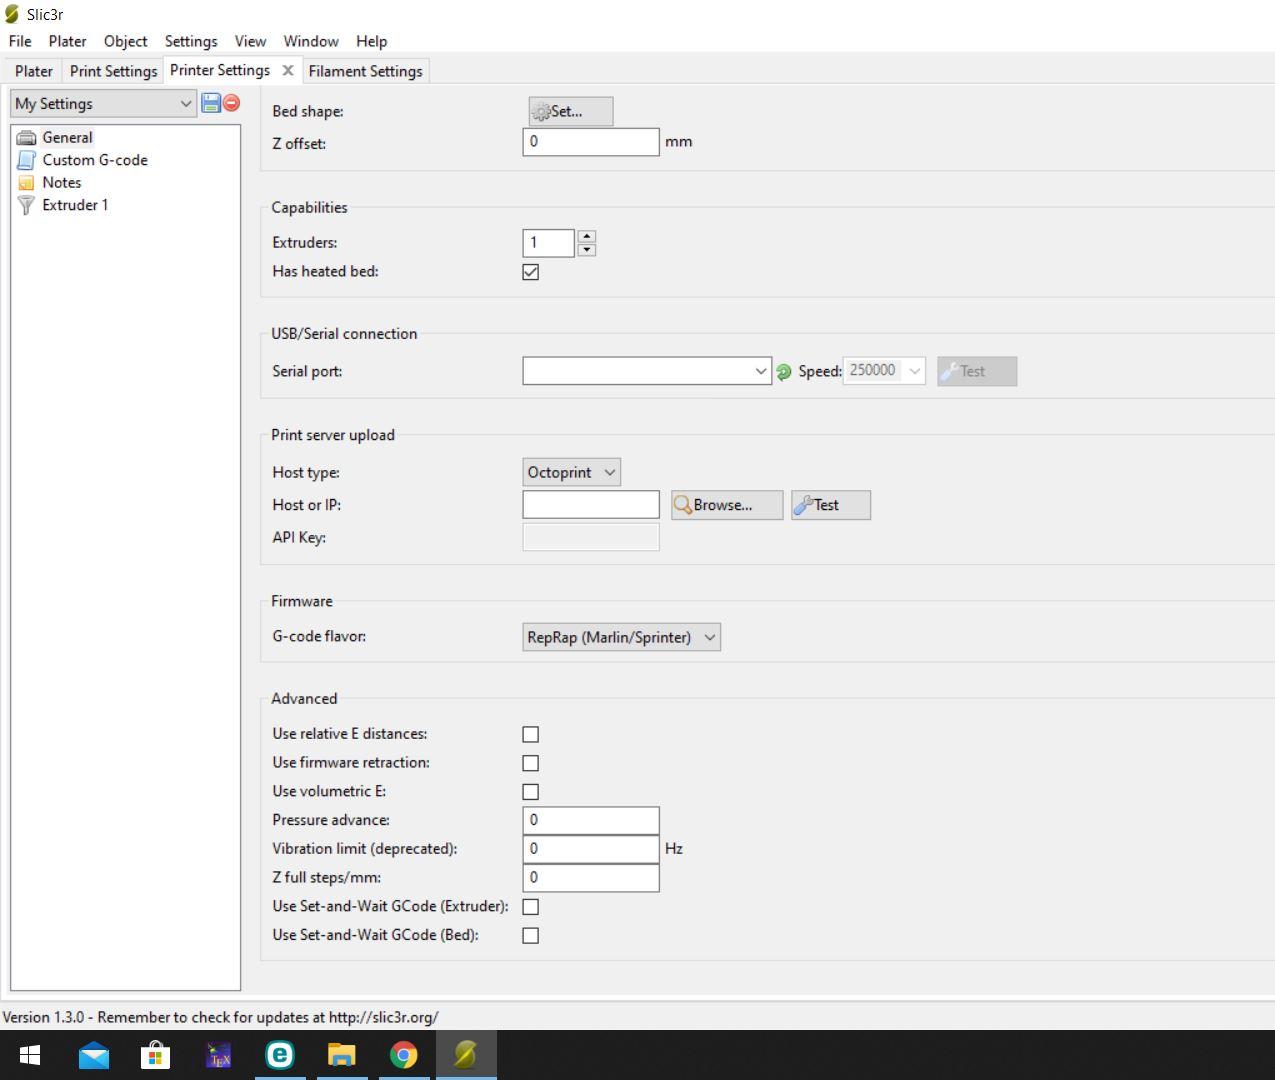1275x1080 pixels.
Task: Open Google Chrome from taskbar
Action: [404, 1055]
